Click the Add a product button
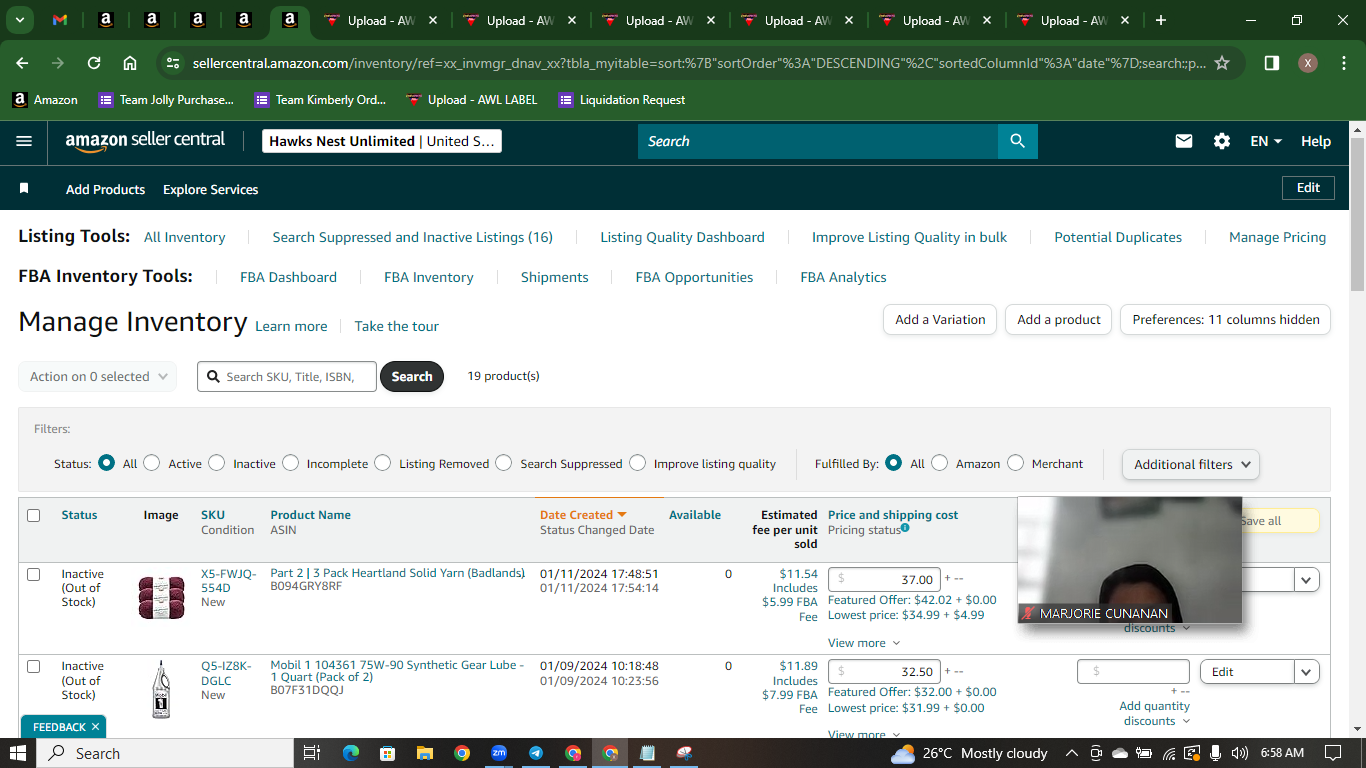The width and height of the screenshot is (1366, 768). pos(1058,320)
